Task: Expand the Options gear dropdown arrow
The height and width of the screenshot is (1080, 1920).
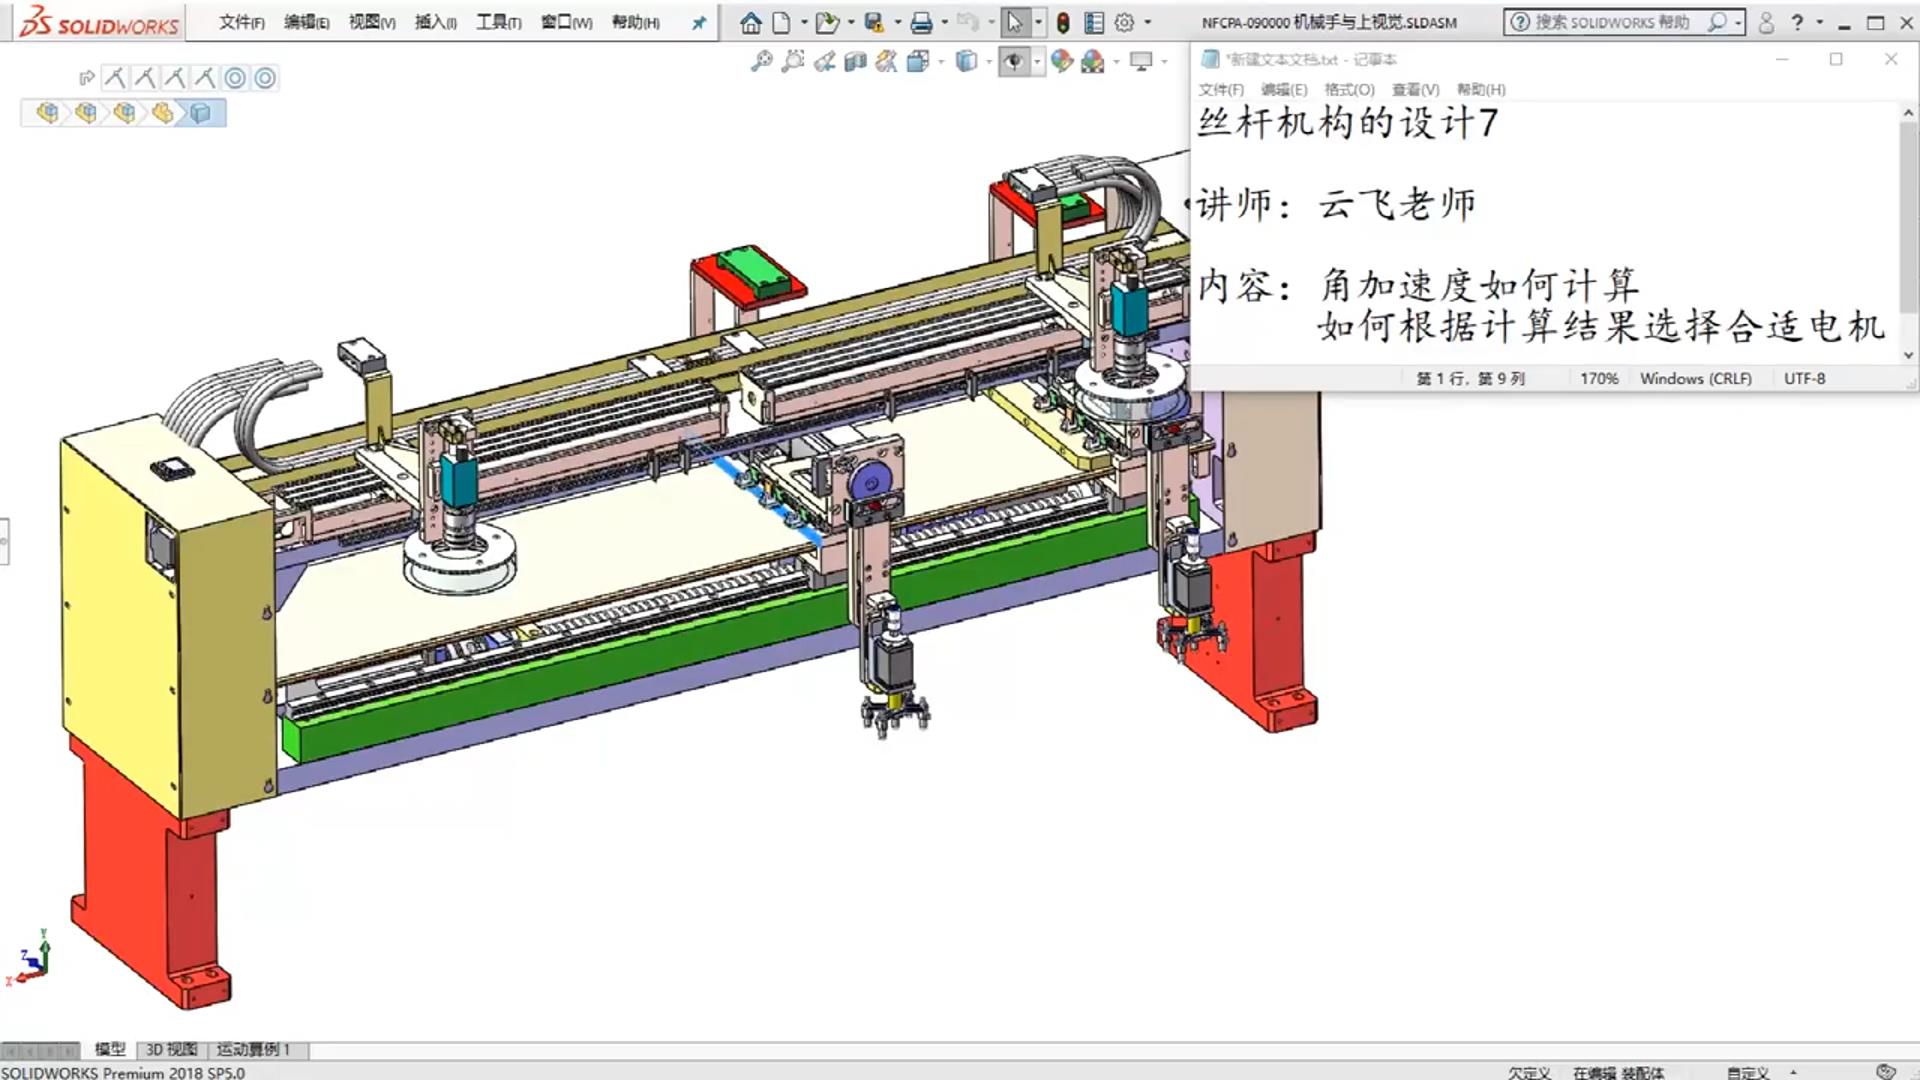Action: point(1147,22)
